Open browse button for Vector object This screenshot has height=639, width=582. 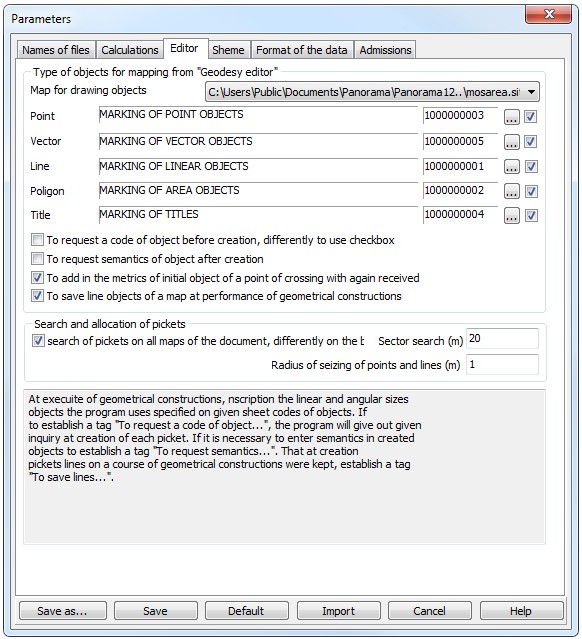[511, 142]
